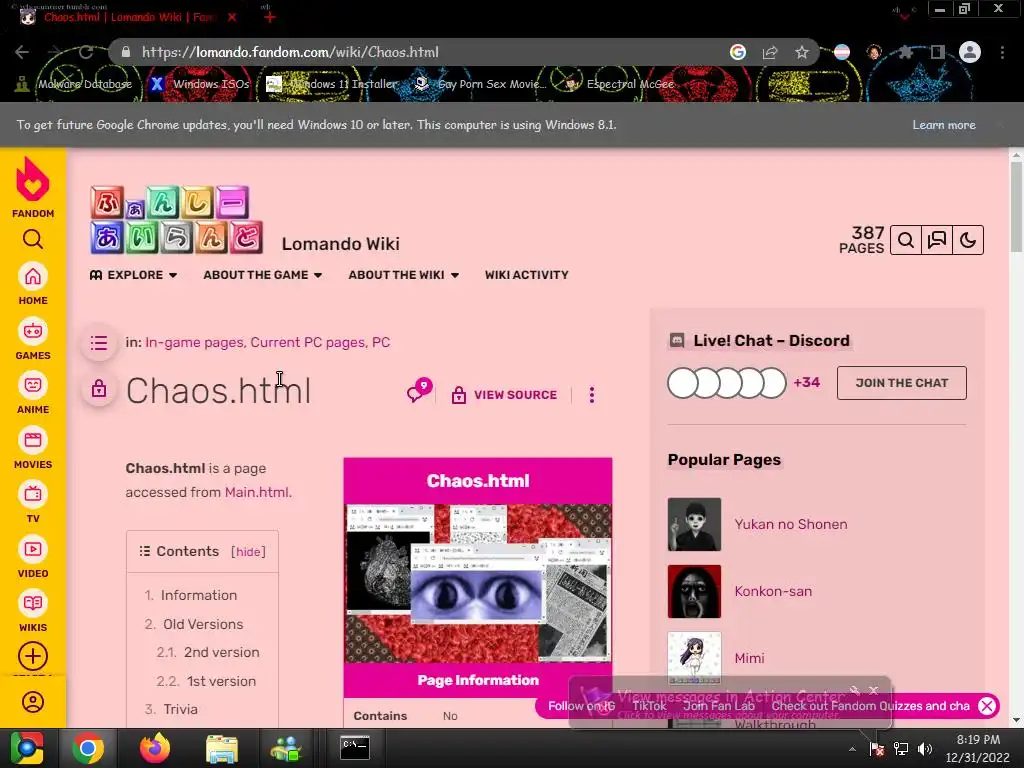Screen dimensions: 1024x768
Task: Follow the Main.html link
Action: (257, 492)
